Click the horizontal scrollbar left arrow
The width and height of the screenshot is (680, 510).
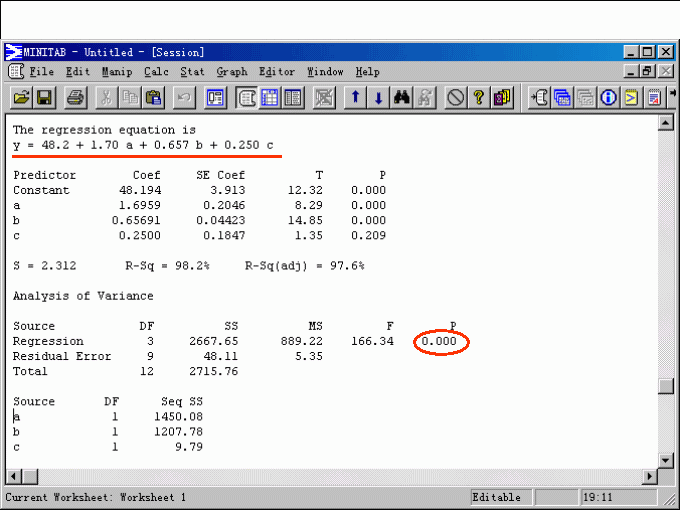[14, 477]
